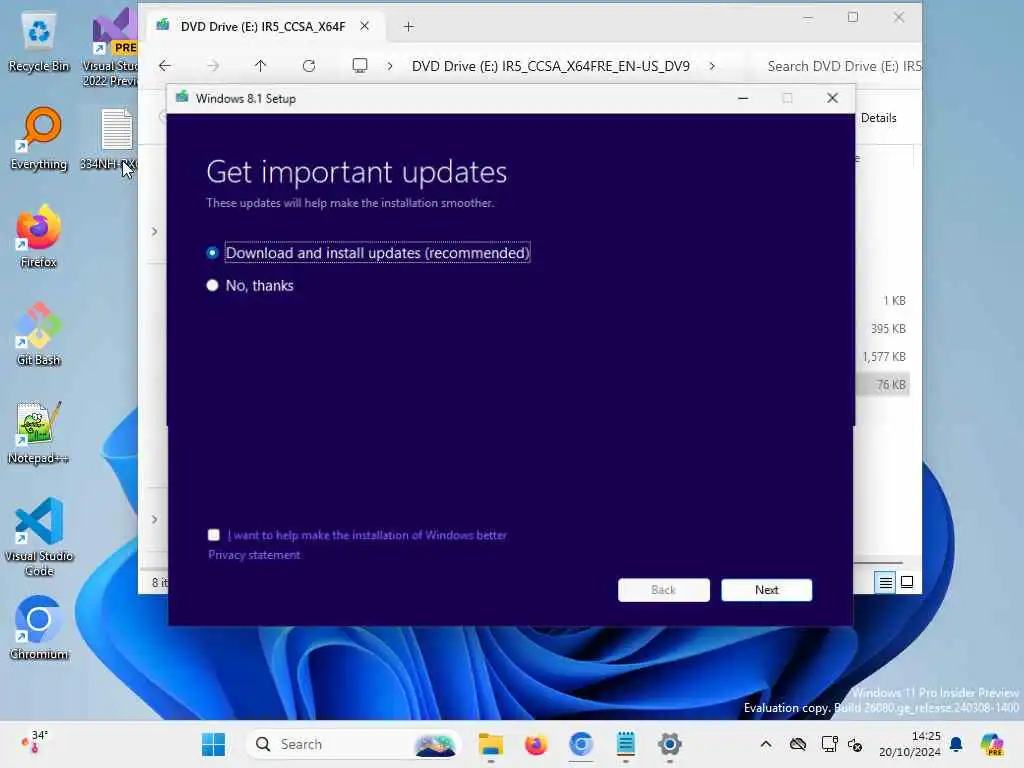Switch to the DVD Drive (E:) tab
The height and width of the screenshot is (768, 1024).
tap(263, 26)
